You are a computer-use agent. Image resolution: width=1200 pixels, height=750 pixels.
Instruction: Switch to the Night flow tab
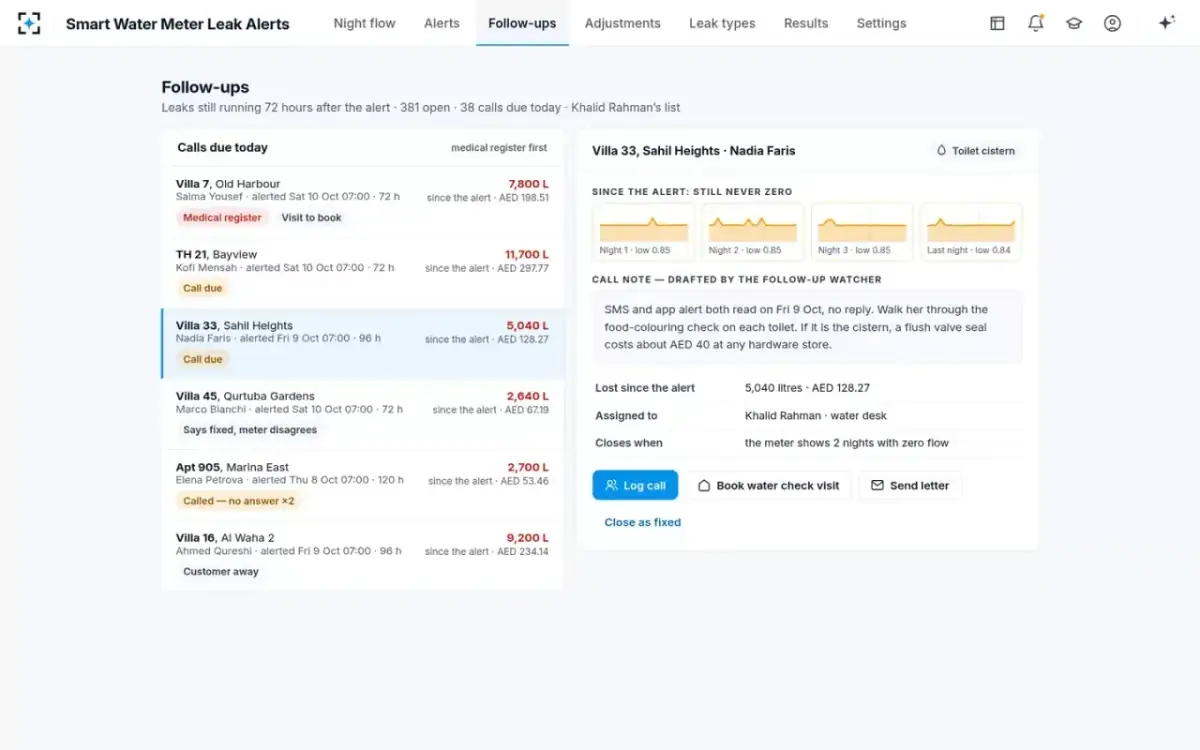pos(364,23)
